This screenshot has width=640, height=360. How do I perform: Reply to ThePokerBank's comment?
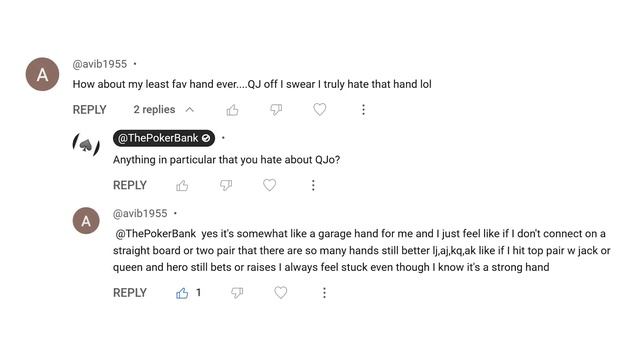click(130, 185)
